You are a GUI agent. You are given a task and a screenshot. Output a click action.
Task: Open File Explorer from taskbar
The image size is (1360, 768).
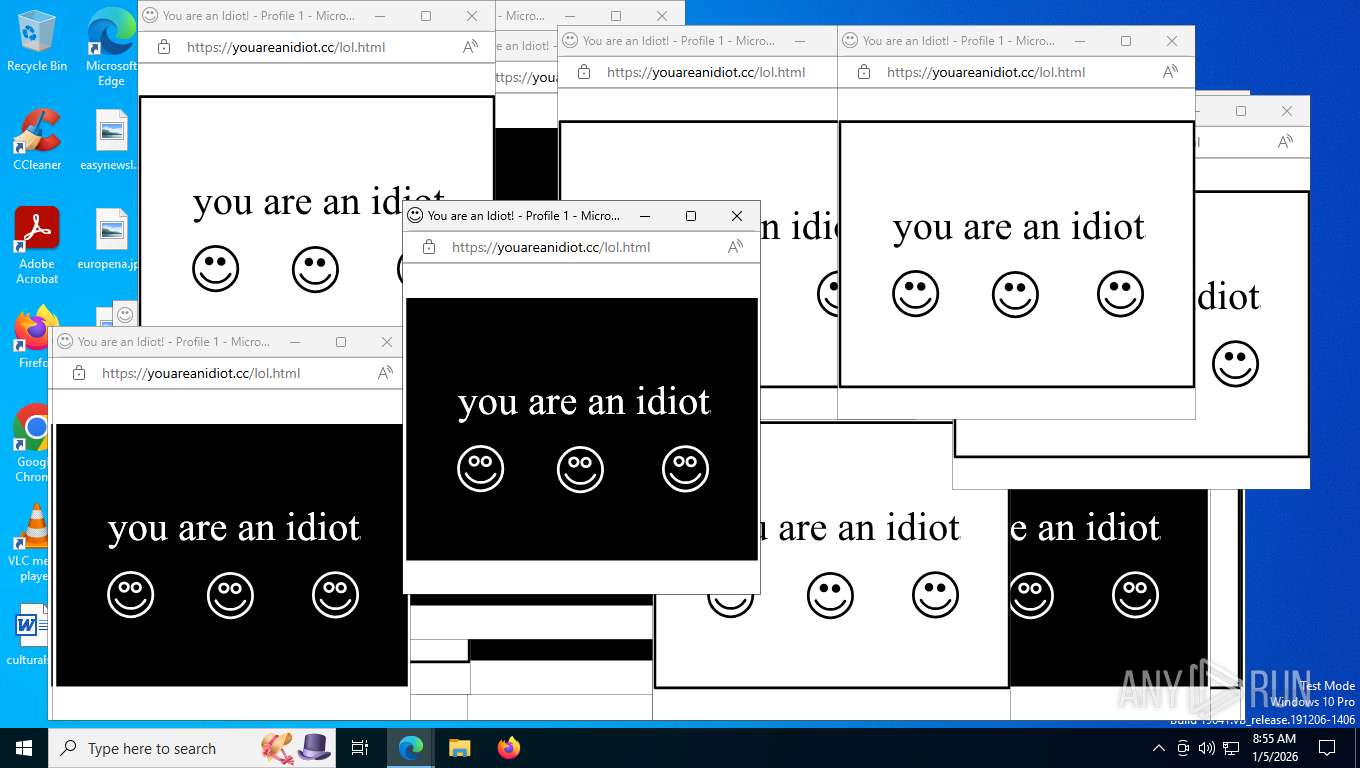(459, 748)
